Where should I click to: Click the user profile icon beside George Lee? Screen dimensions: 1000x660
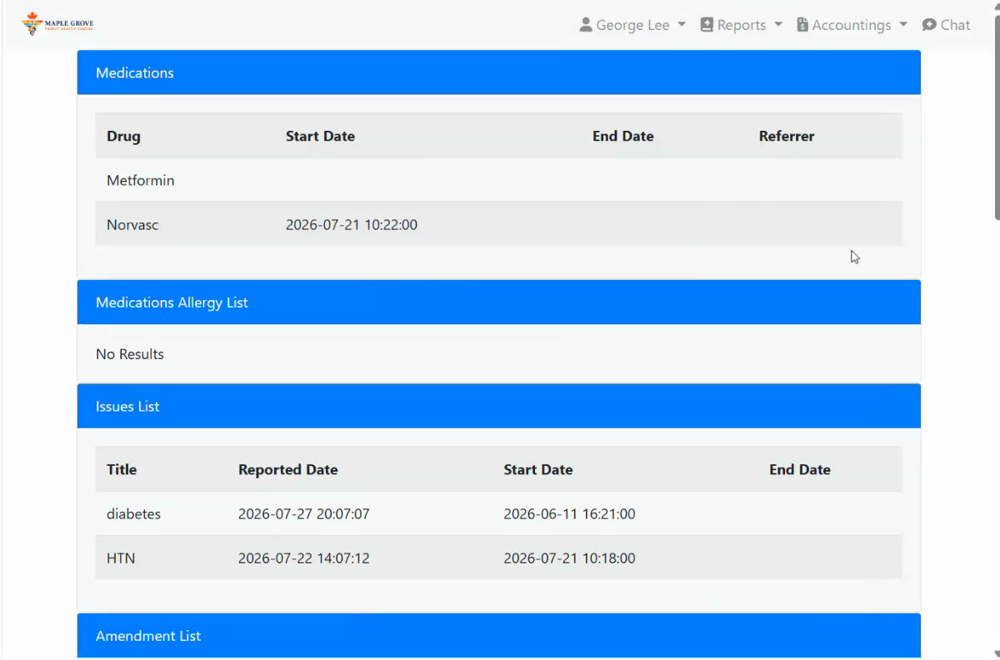[585, 25]
